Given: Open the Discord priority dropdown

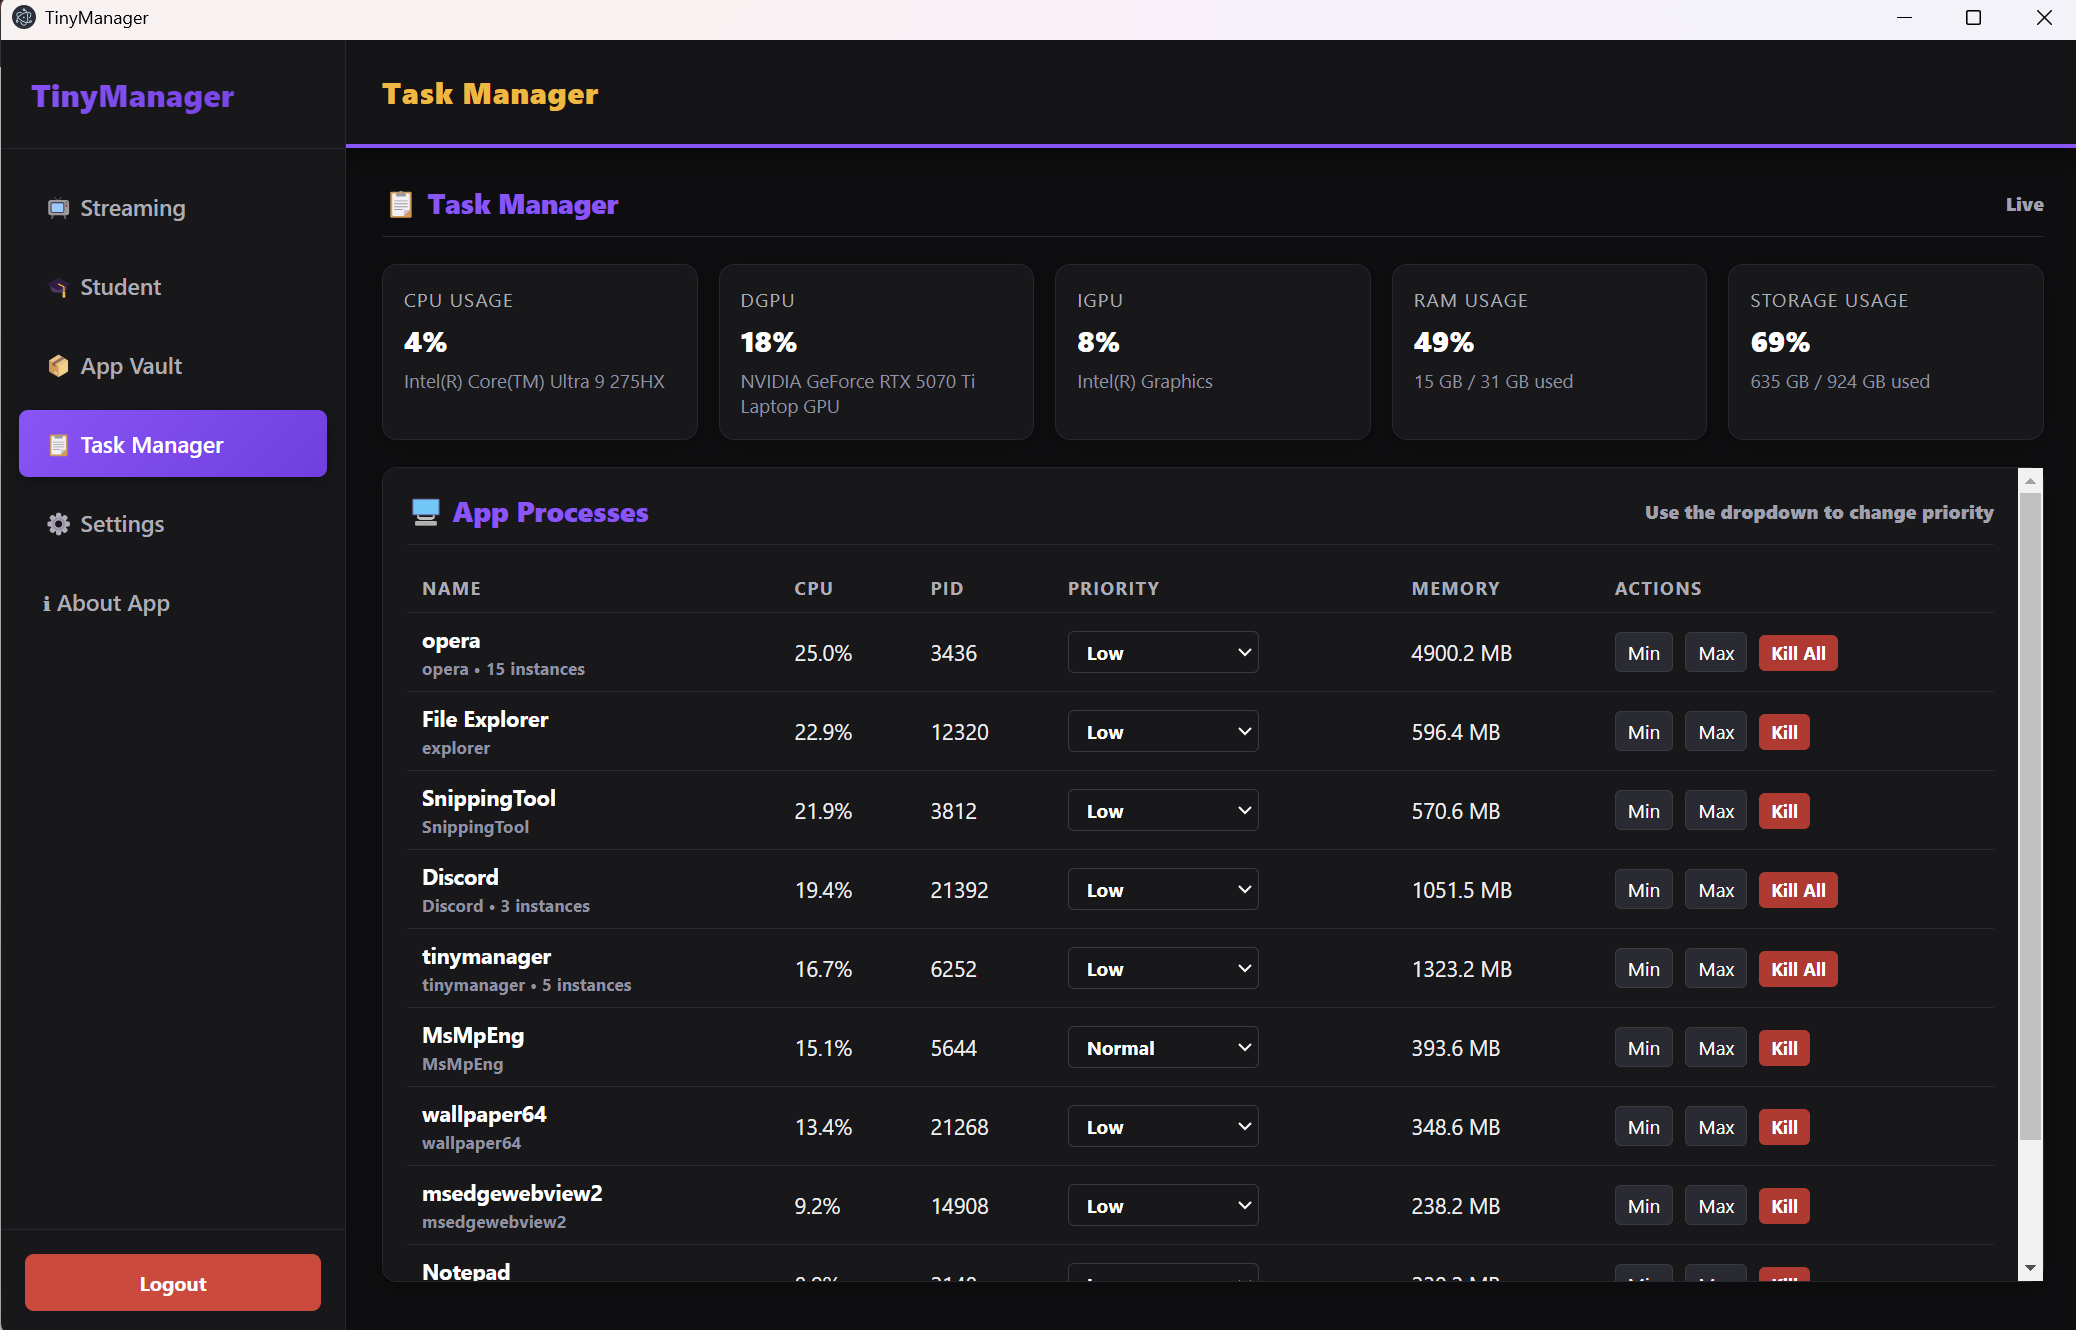Looking at the screenshot, I should (1163, 890).
